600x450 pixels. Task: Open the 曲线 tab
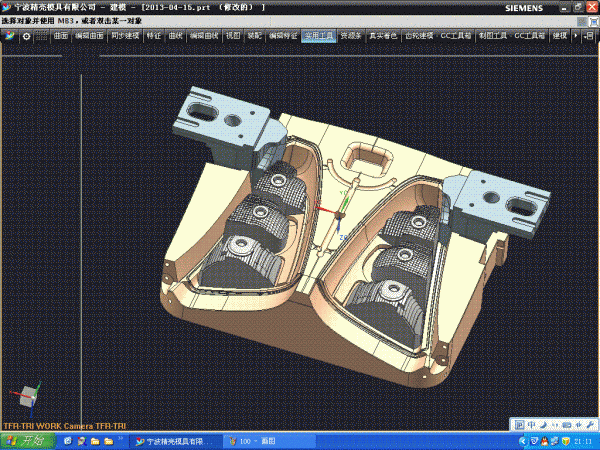(176, 36)
